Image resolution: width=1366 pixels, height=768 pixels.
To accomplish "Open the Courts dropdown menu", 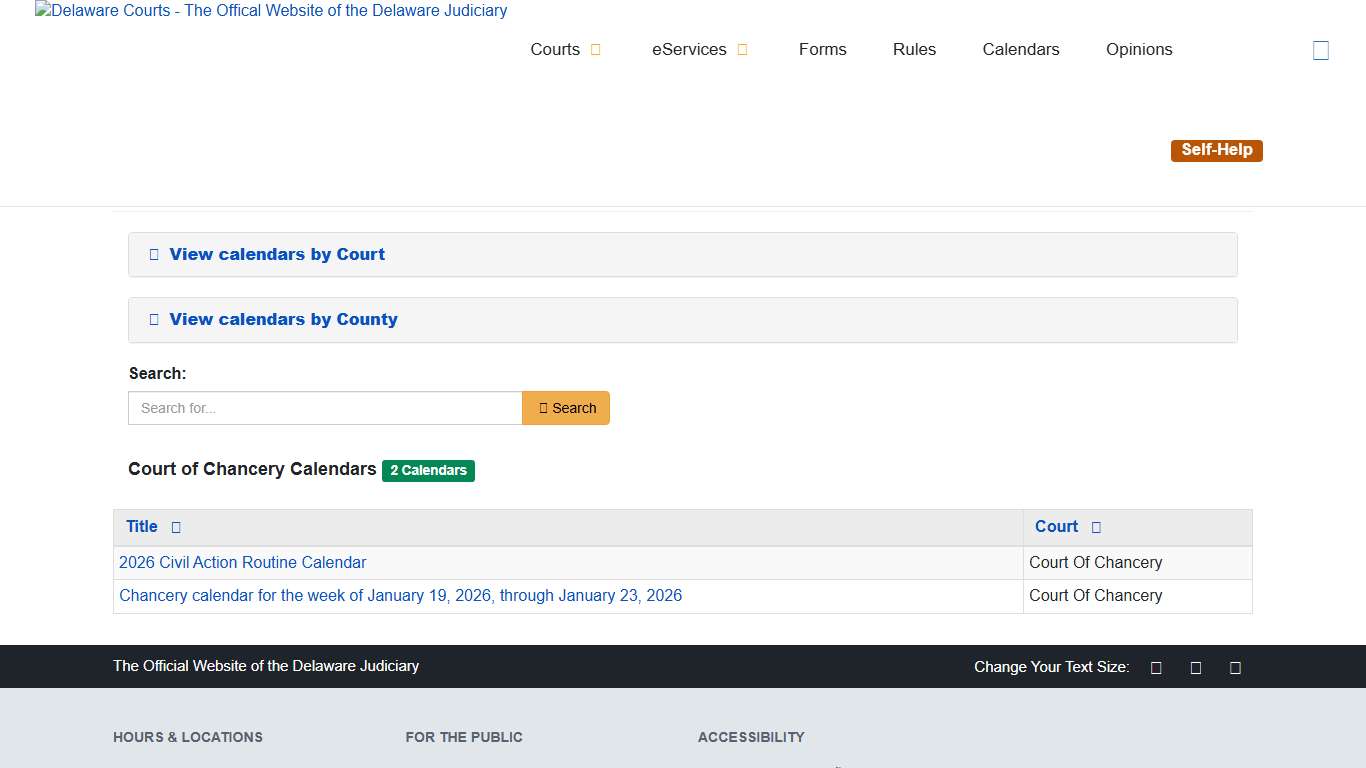I will pos(556,49).
